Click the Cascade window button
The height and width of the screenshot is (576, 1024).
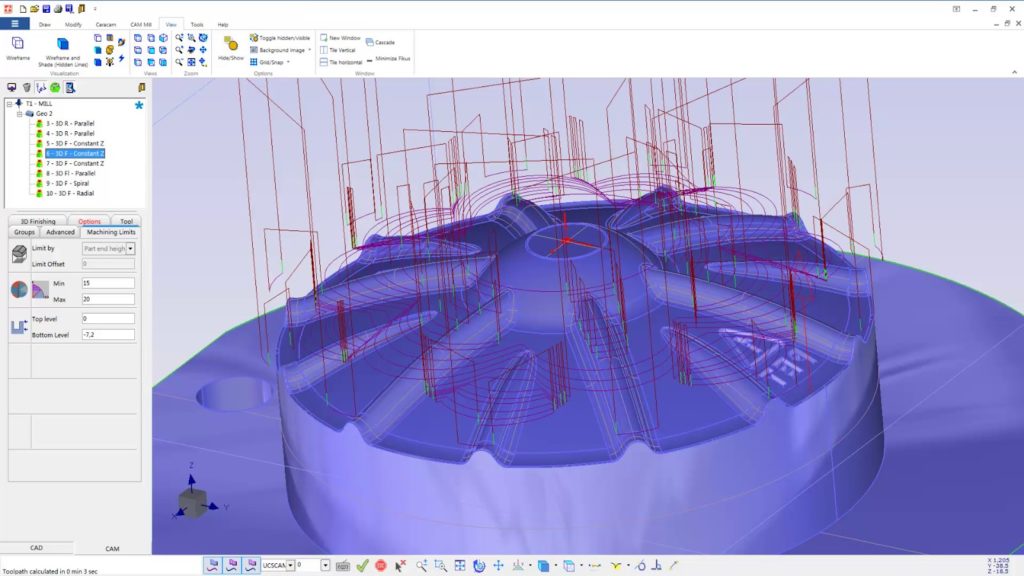tap(384, 42)
